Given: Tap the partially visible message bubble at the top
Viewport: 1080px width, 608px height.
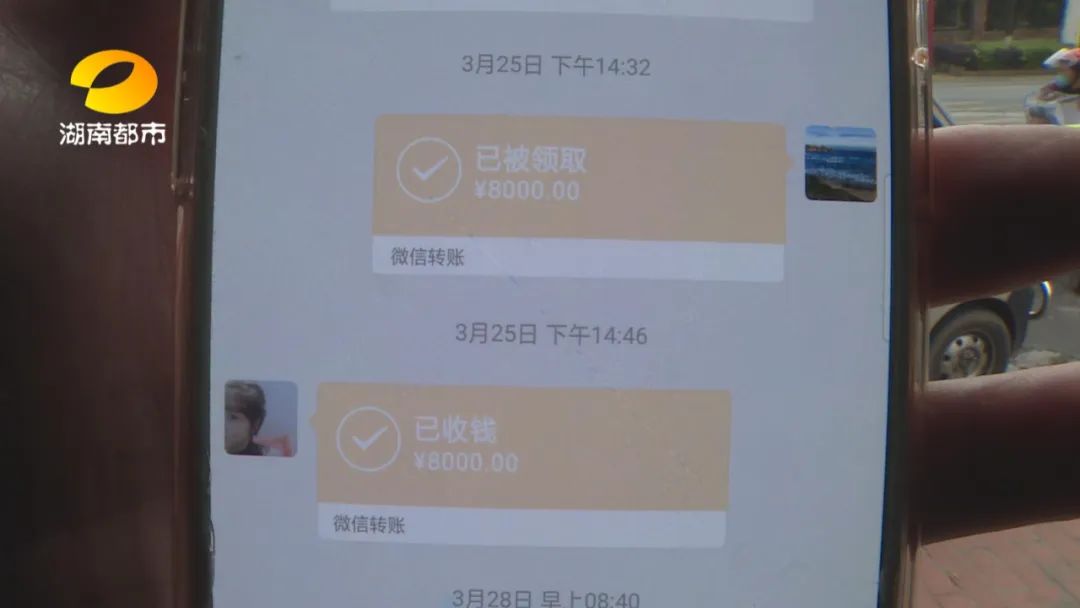Looking at the screenshot, I should (x=572, y=8).
